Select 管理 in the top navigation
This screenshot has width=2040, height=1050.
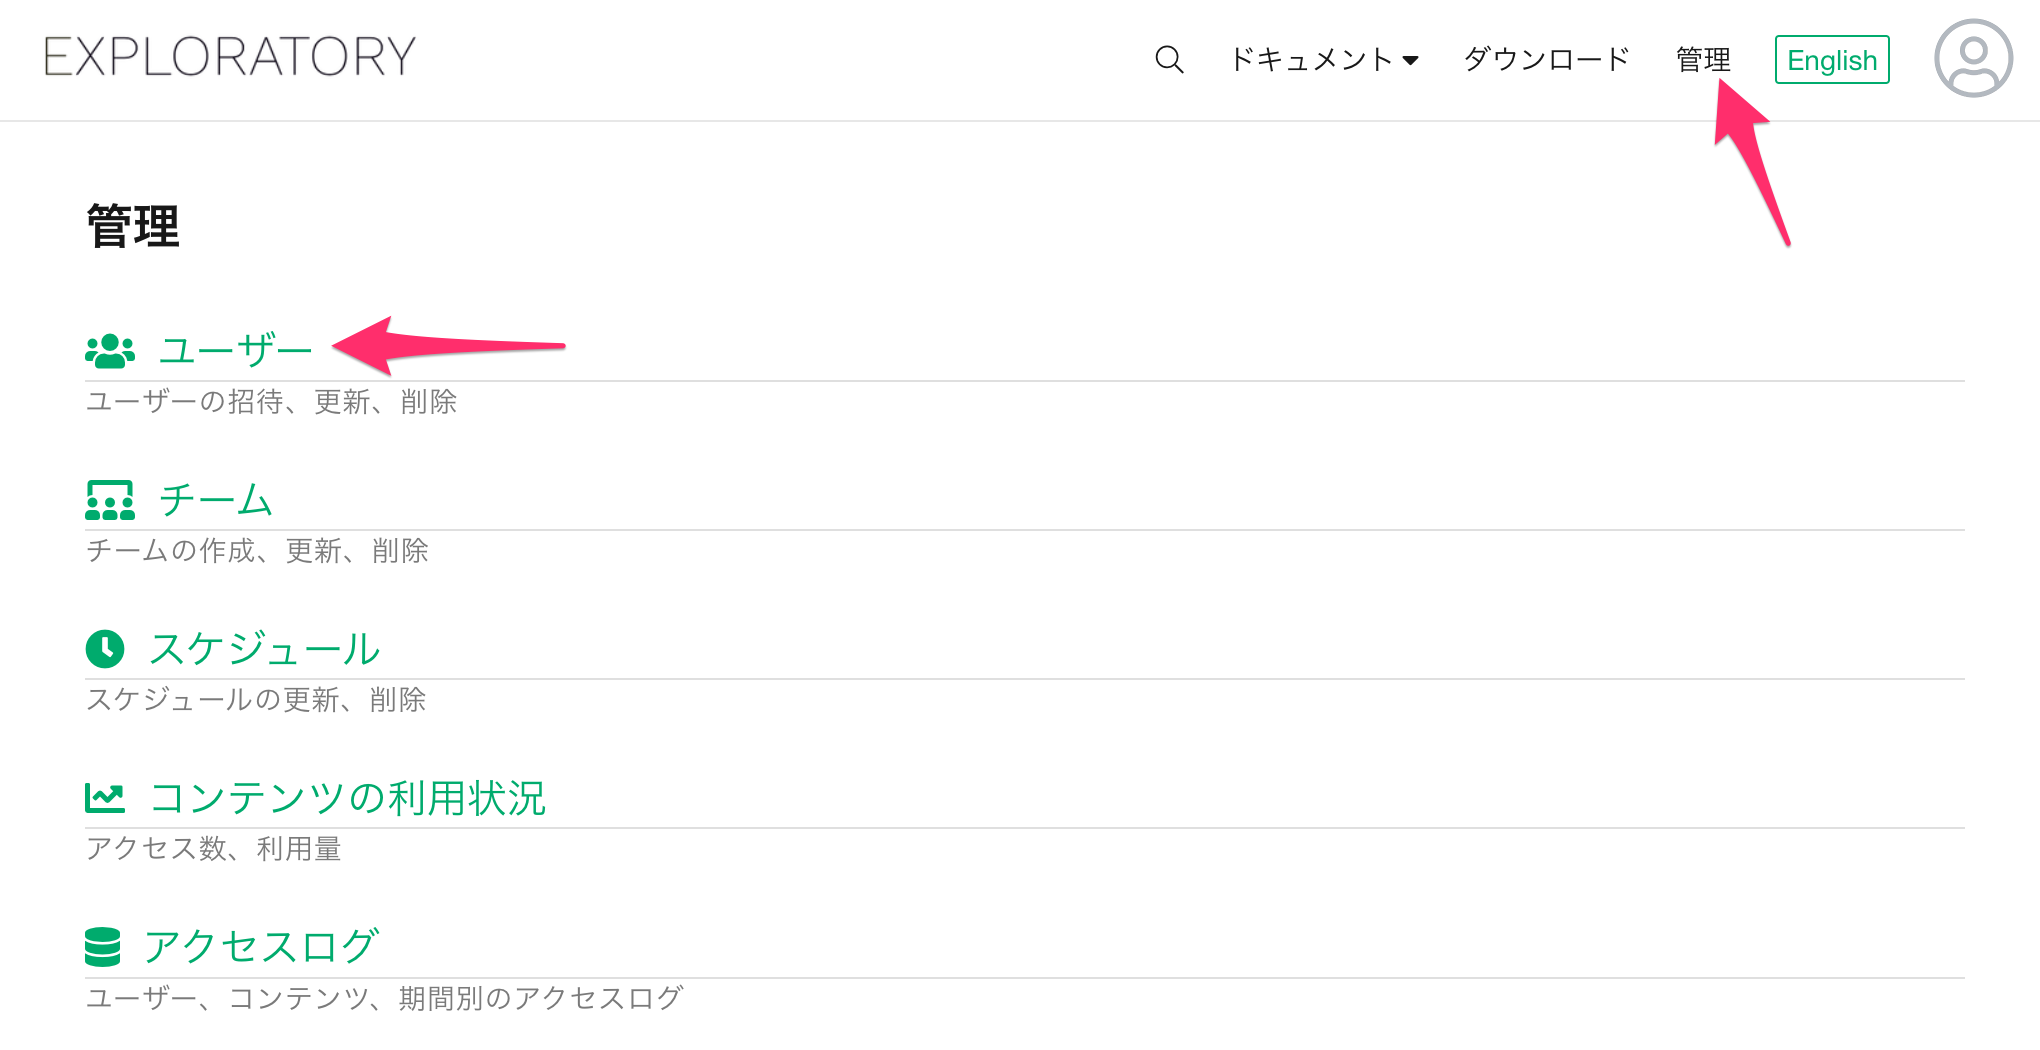click(1703, 59)
